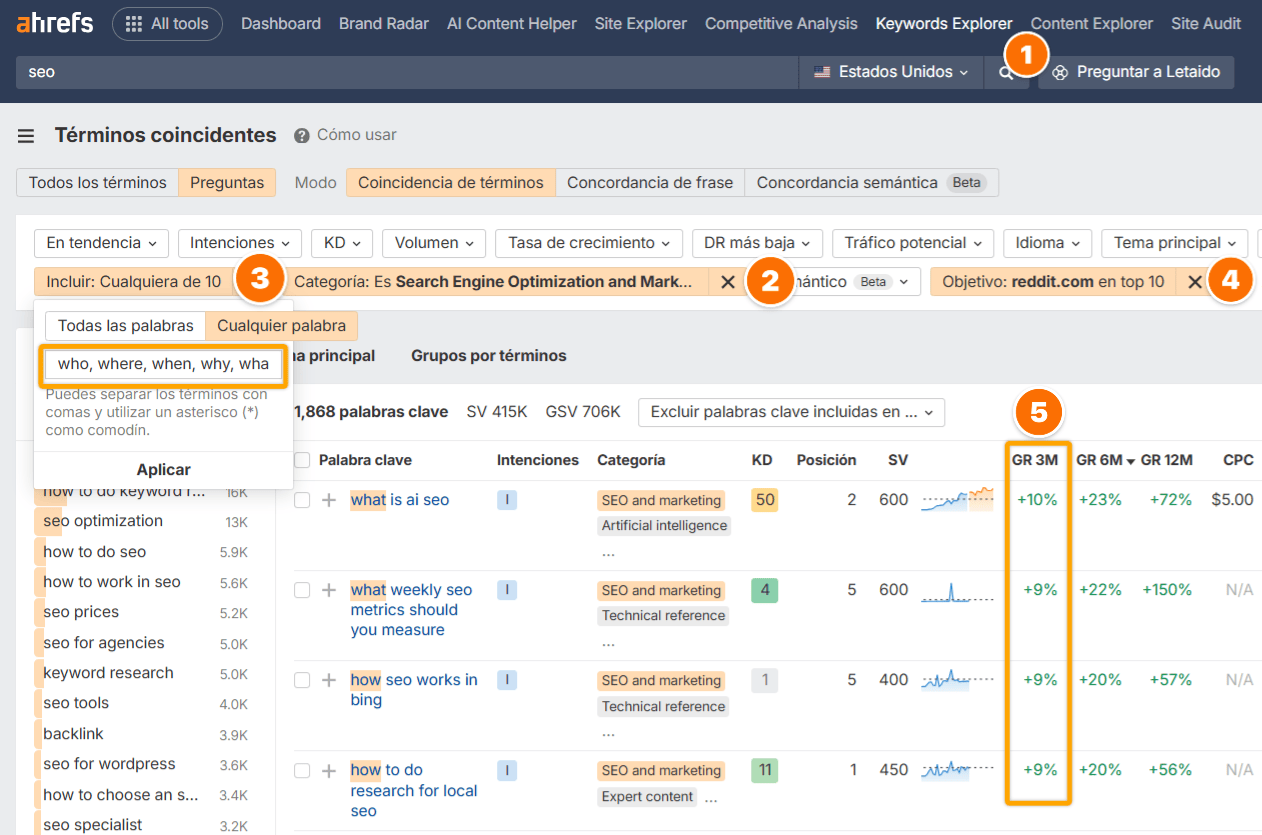This screenshot has width=1262, height=835.
Task: Click Technical reference tag on bing row
Action: tap(663, 706)
